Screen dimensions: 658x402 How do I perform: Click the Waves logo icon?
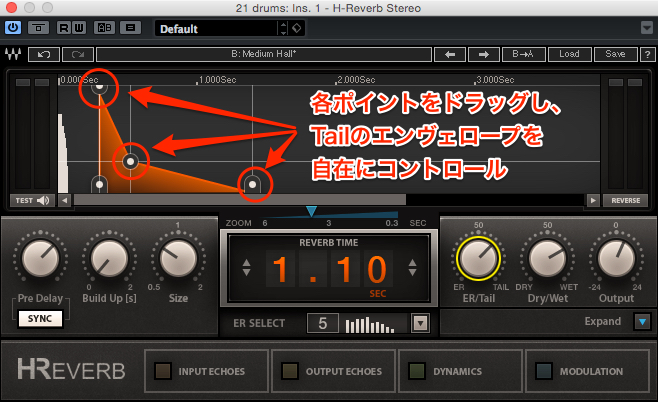[13, 54]
